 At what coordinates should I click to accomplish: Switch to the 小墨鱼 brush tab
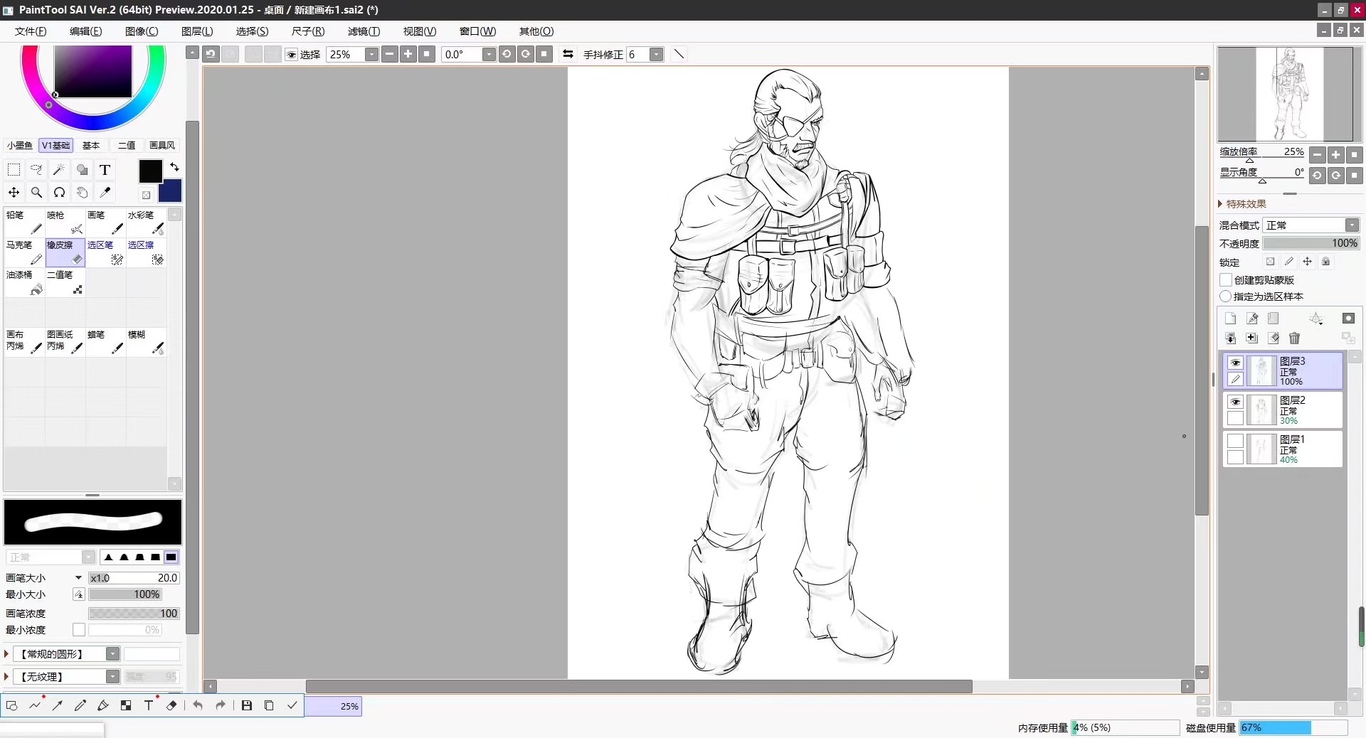point(20,146)
